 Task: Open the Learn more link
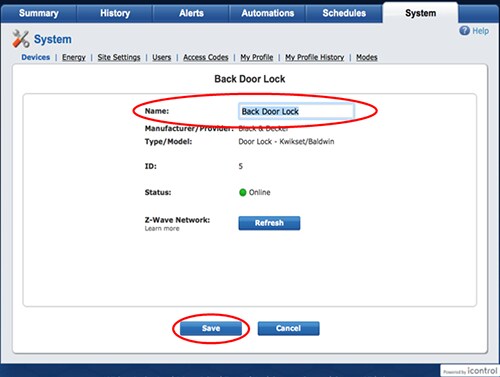pyautogui.click(x=162, y=229)
